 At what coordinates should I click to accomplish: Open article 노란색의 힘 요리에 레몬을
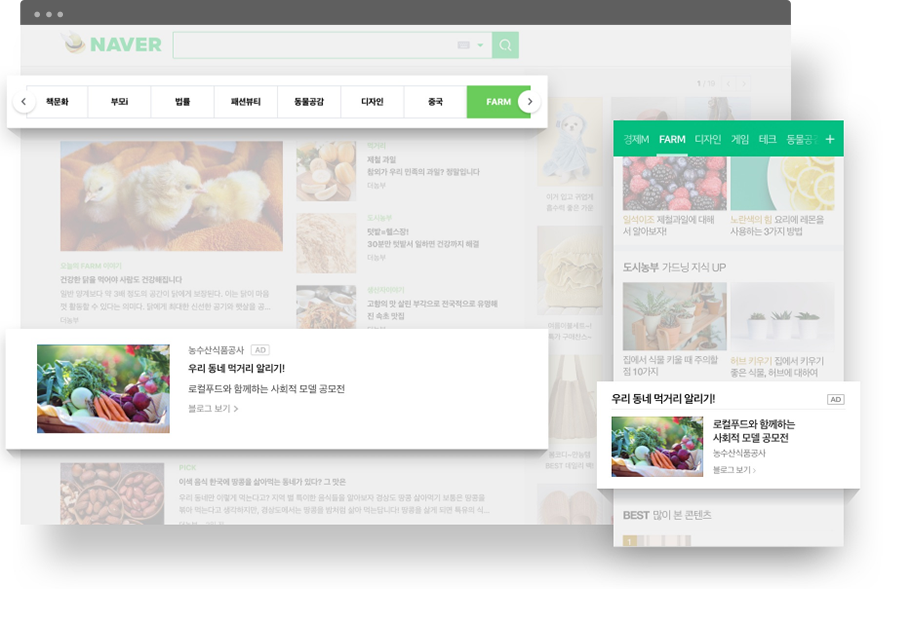click(x=777, y=225)
